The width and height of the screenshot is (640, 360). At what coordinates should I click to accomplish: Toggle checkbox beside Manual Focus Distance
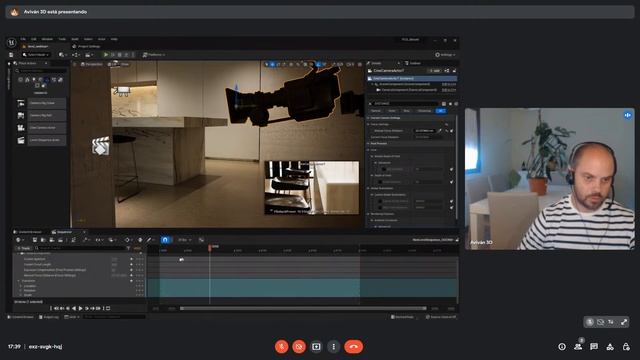[x=451, y=131]
